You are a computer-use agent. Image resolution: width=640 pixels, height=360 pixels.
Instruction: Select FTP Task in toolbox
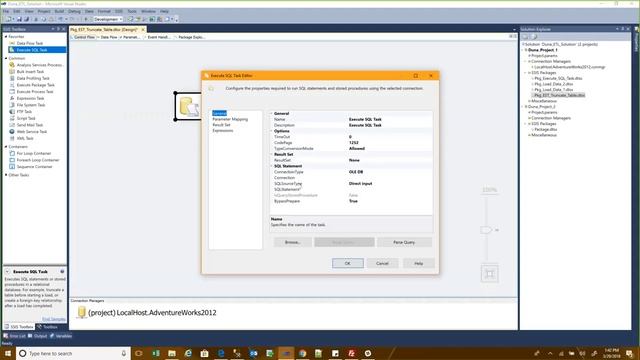24,111
